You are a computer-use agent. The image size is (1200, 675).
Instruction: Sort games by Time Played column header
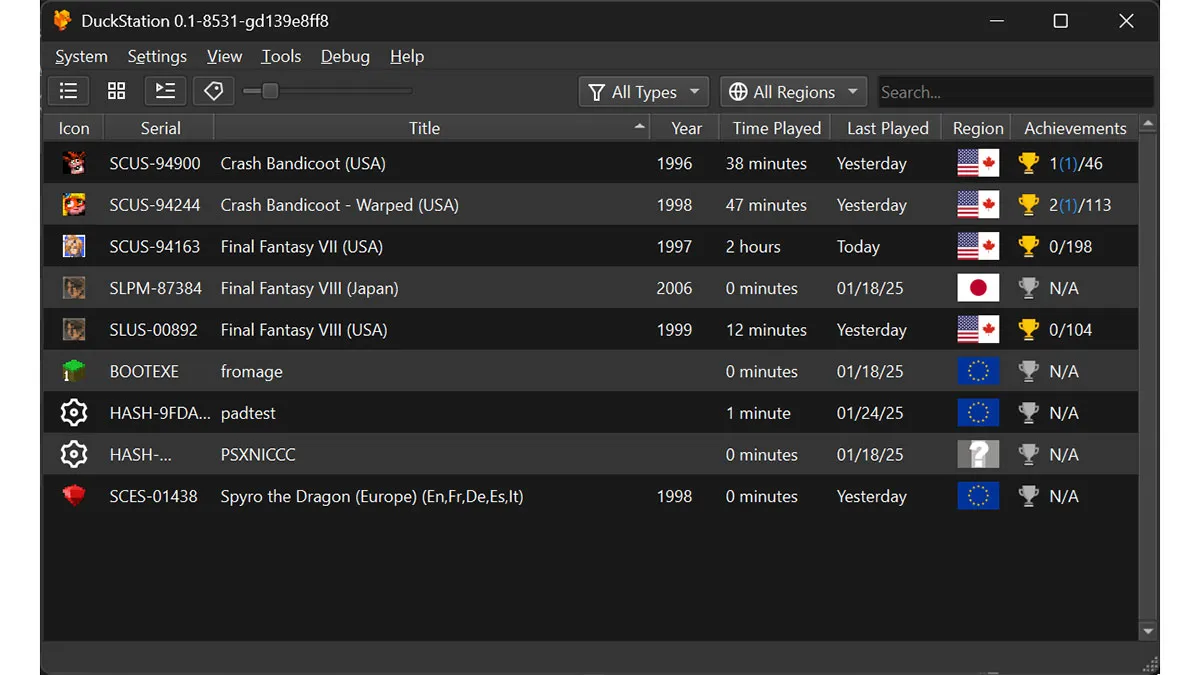[776, 128]
